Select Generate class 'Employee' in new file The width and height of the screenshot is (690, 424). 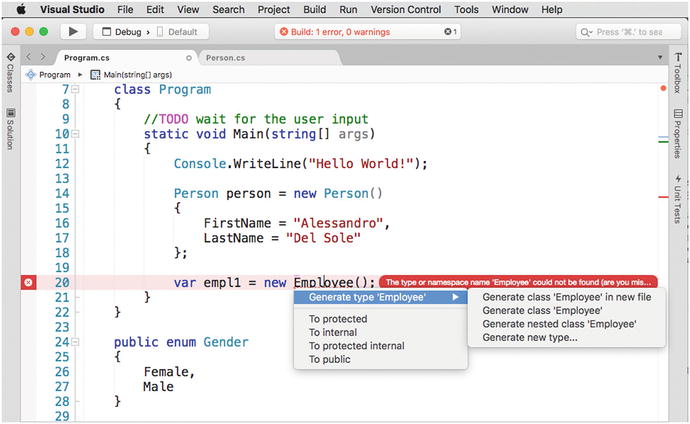(567, 297)
